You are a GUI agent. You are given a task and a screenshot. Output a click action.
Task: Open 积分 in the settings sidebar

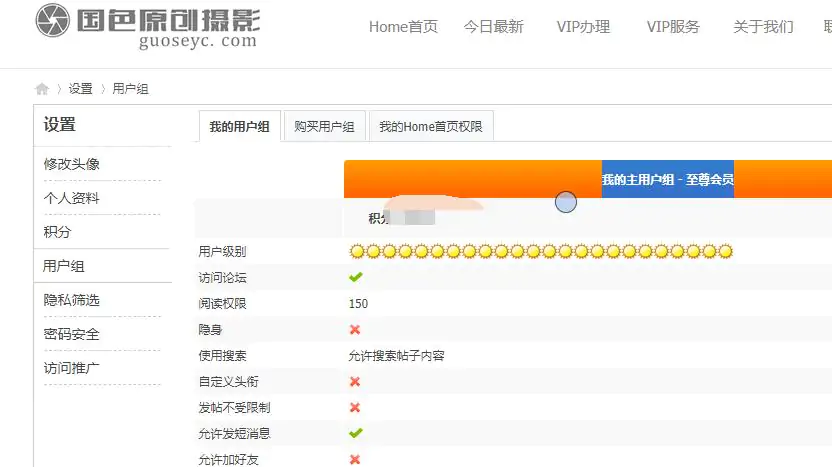tap(57, 232)
